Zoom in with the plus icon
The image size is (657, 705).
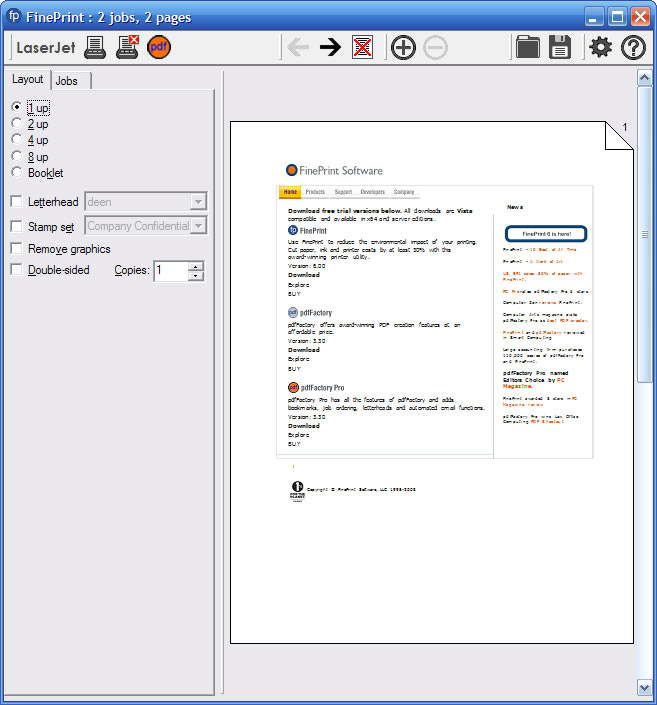[x=403, y=47]
